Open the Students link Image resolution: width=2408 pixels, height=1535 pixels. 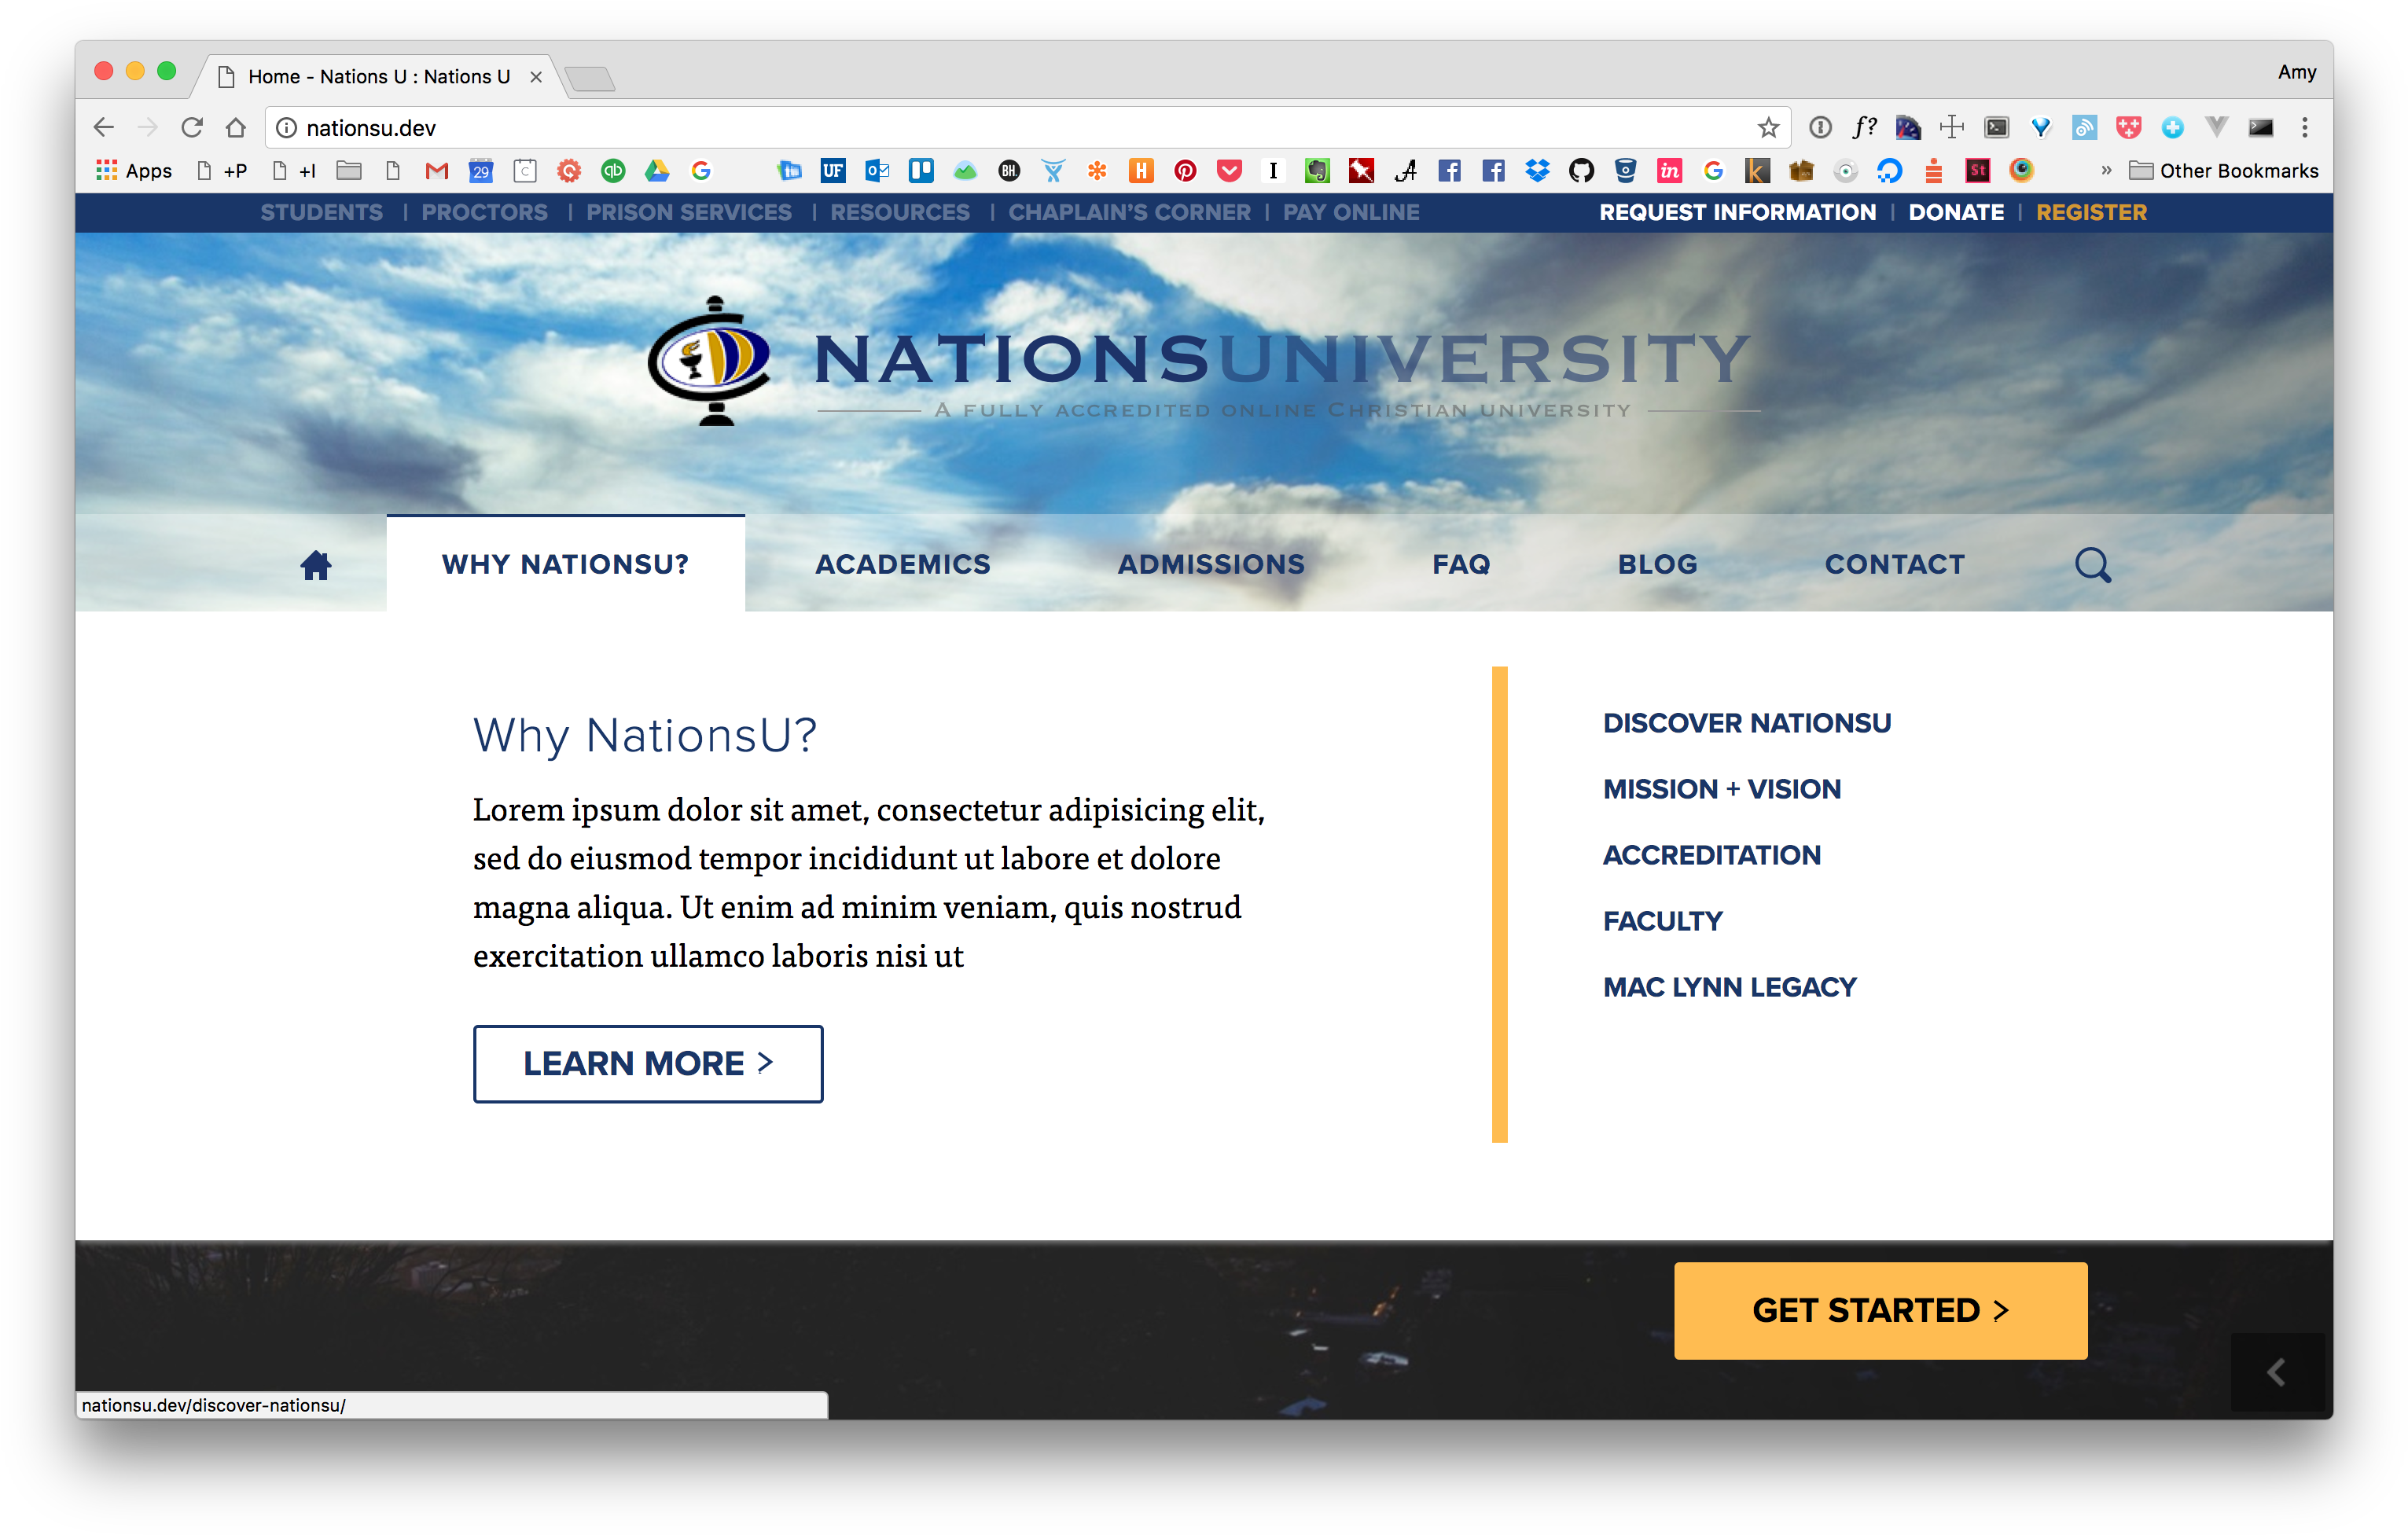coord(322,212)
